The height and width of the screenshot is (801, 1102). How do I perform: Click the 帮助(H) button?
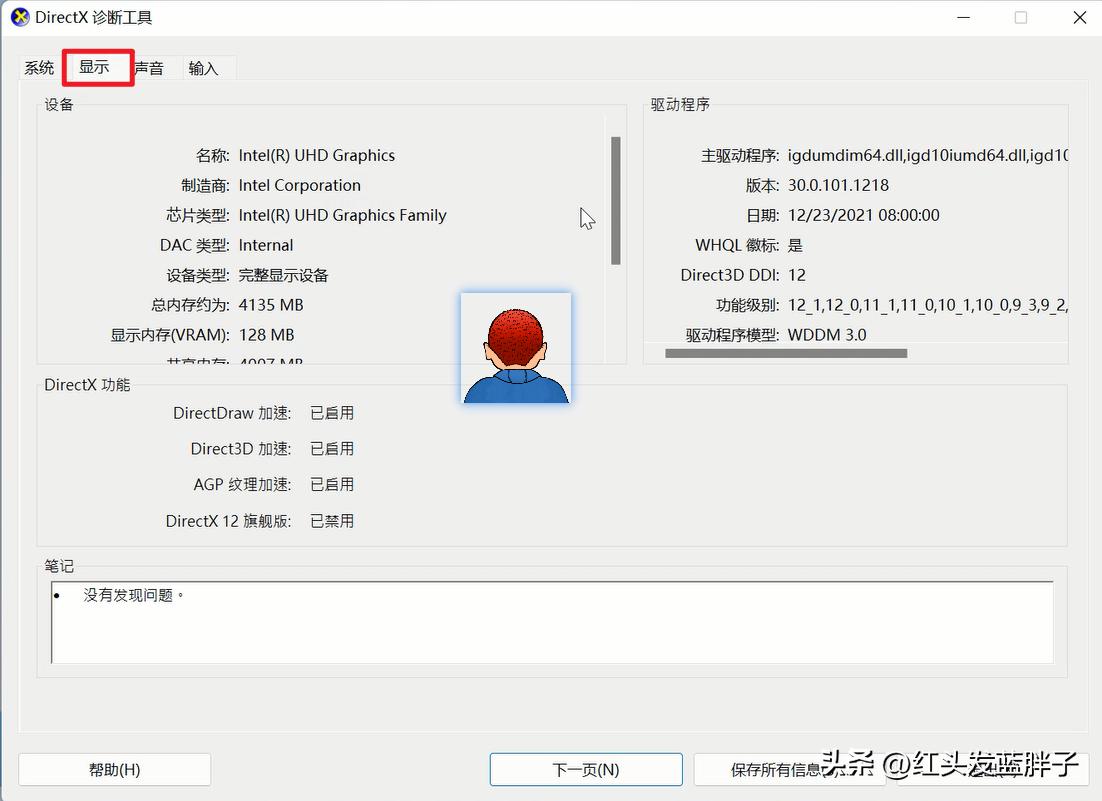click(x=114, y=769)
